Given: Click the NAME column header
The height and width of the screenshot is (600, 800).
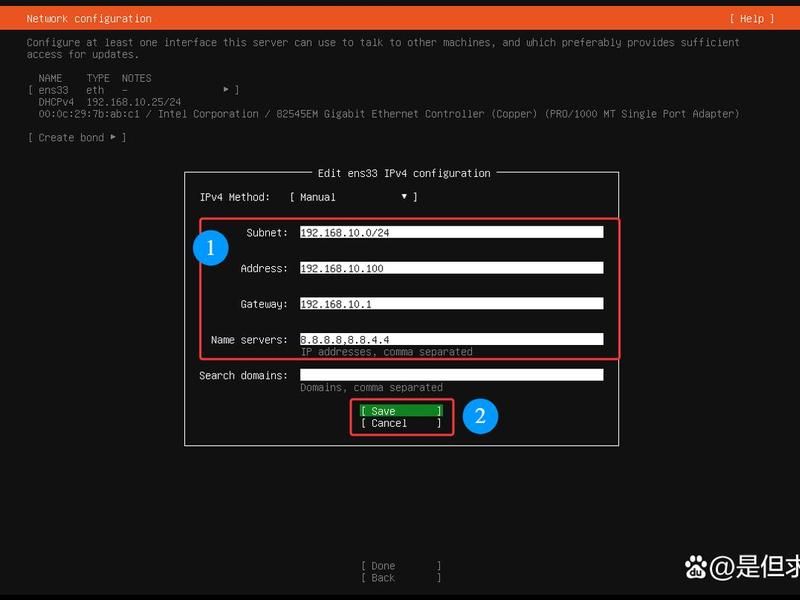Looking at the screenshot, I should [50, 78].
